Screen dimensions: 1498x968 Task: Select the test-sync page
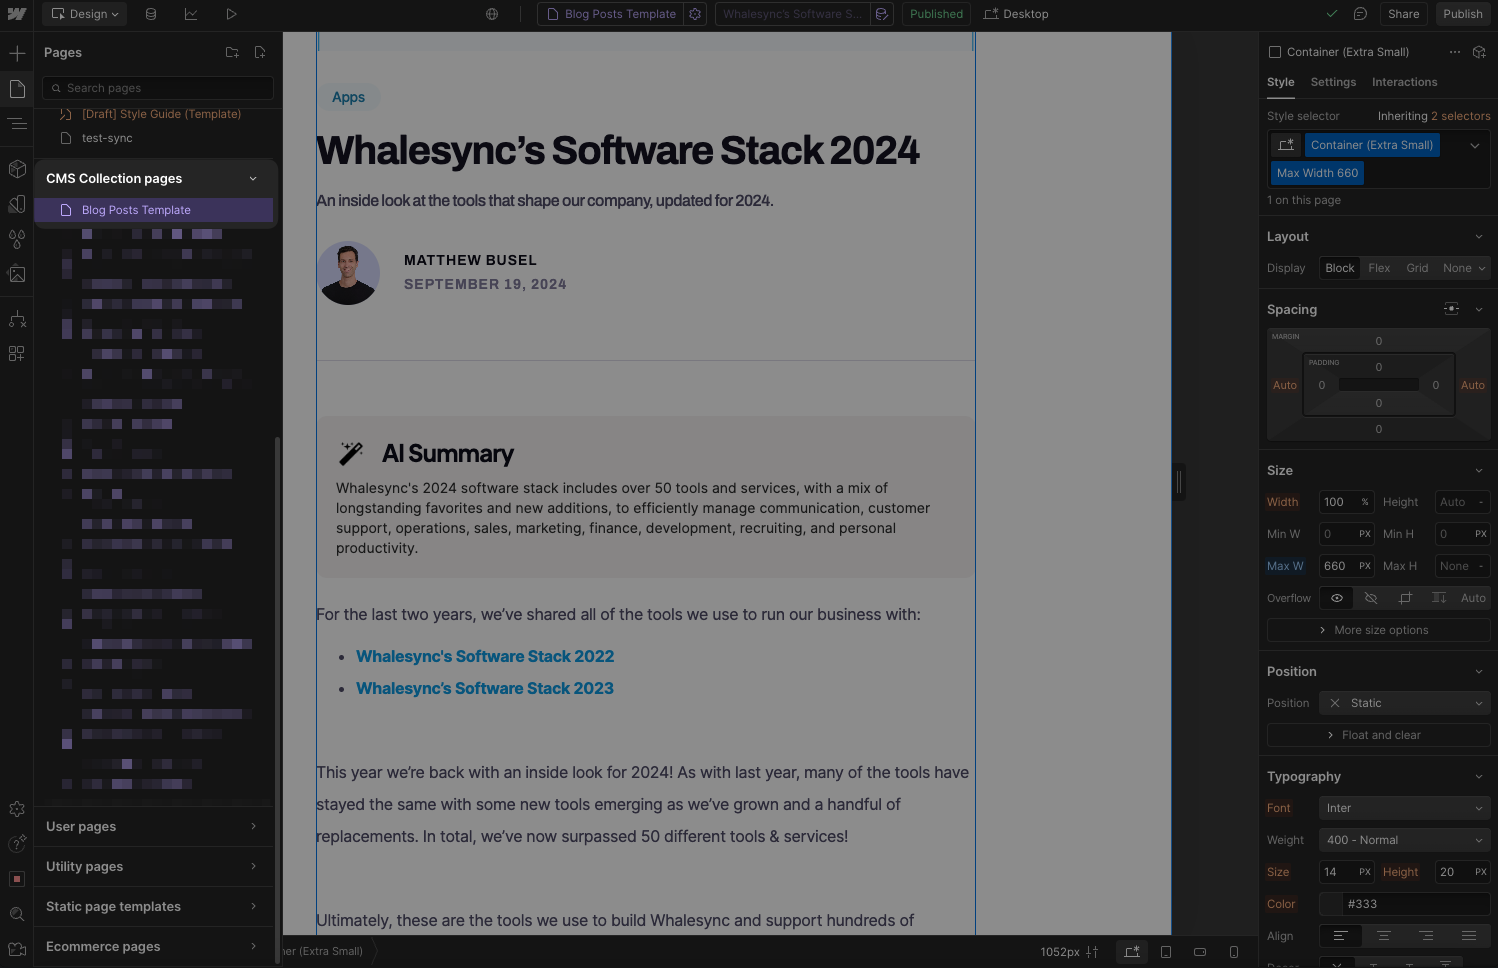point(107,138)
